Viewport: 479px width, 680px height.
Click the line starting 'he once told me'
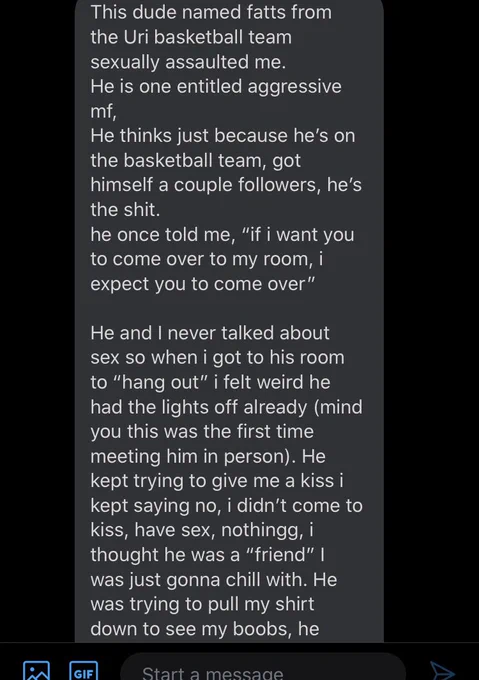click(222, 235)
